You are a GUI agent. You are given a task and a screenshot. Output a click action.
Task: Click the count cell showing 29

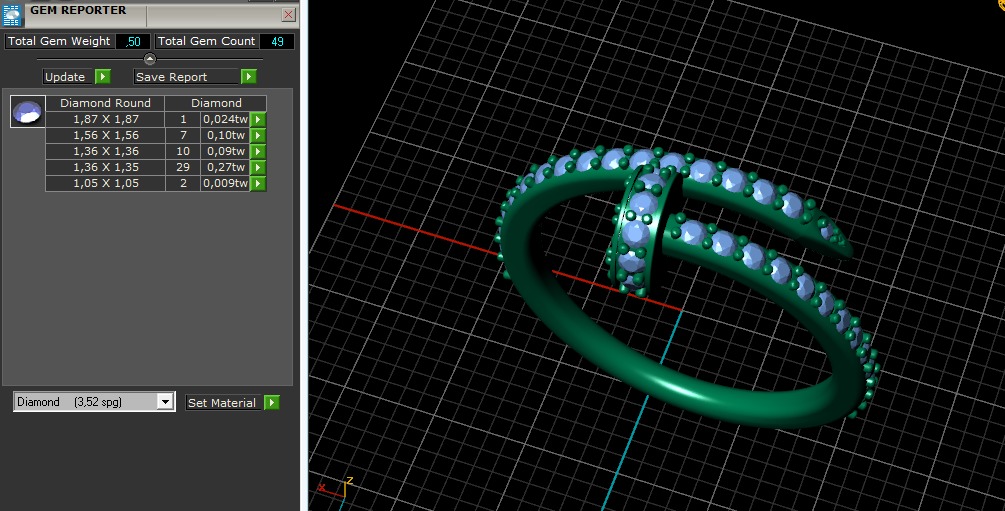(x=183, y=167)
